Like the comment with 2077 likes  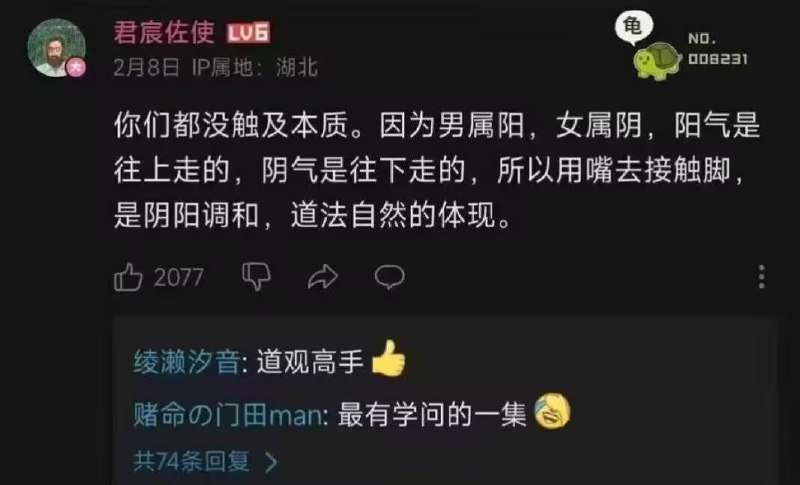(x=128, y=277)
